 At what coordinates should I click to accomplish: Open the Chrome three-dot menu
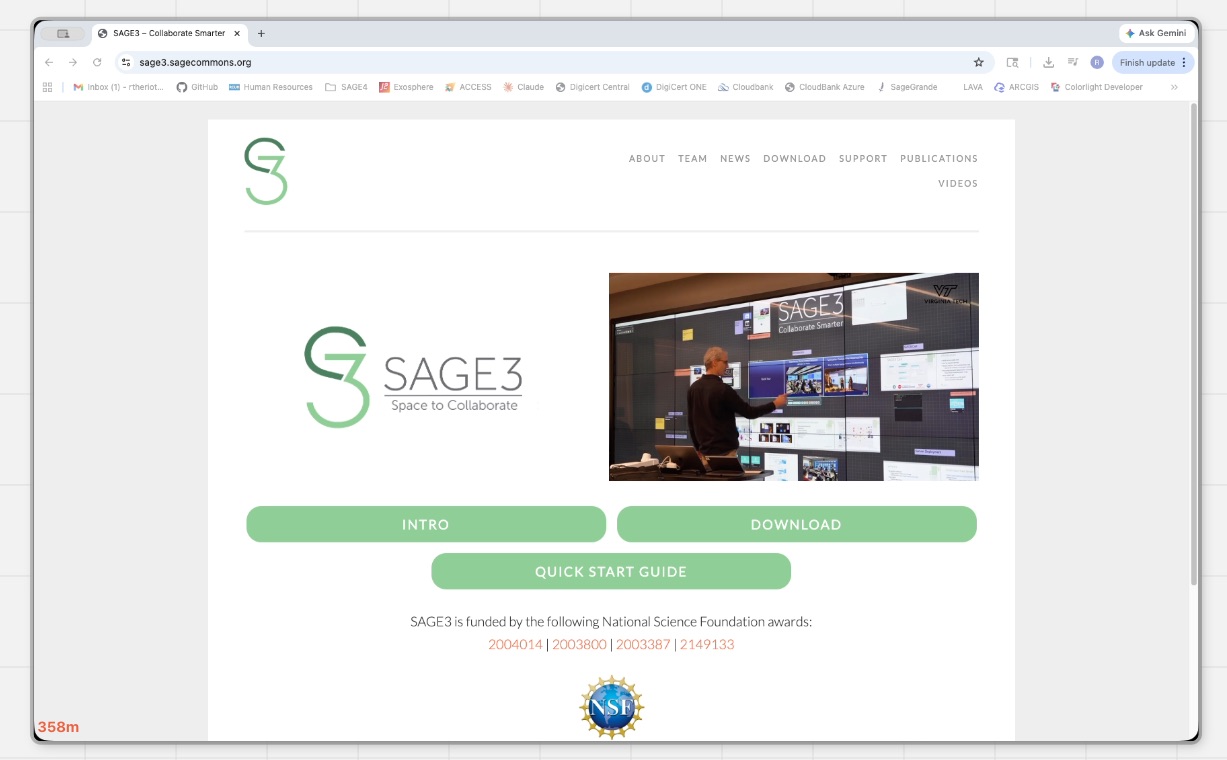tap(1184, 62)
